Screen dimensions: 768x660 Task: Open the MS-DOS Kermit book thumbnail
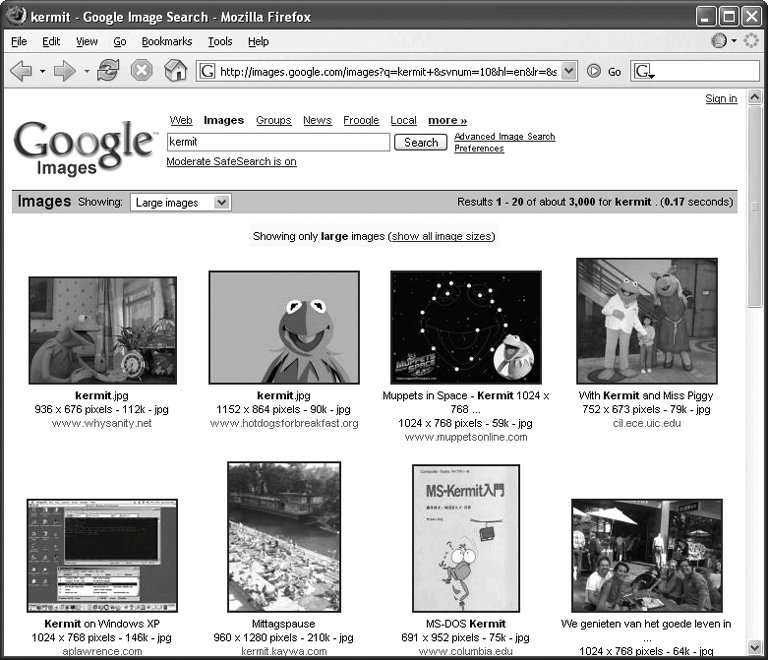point(466,538)
